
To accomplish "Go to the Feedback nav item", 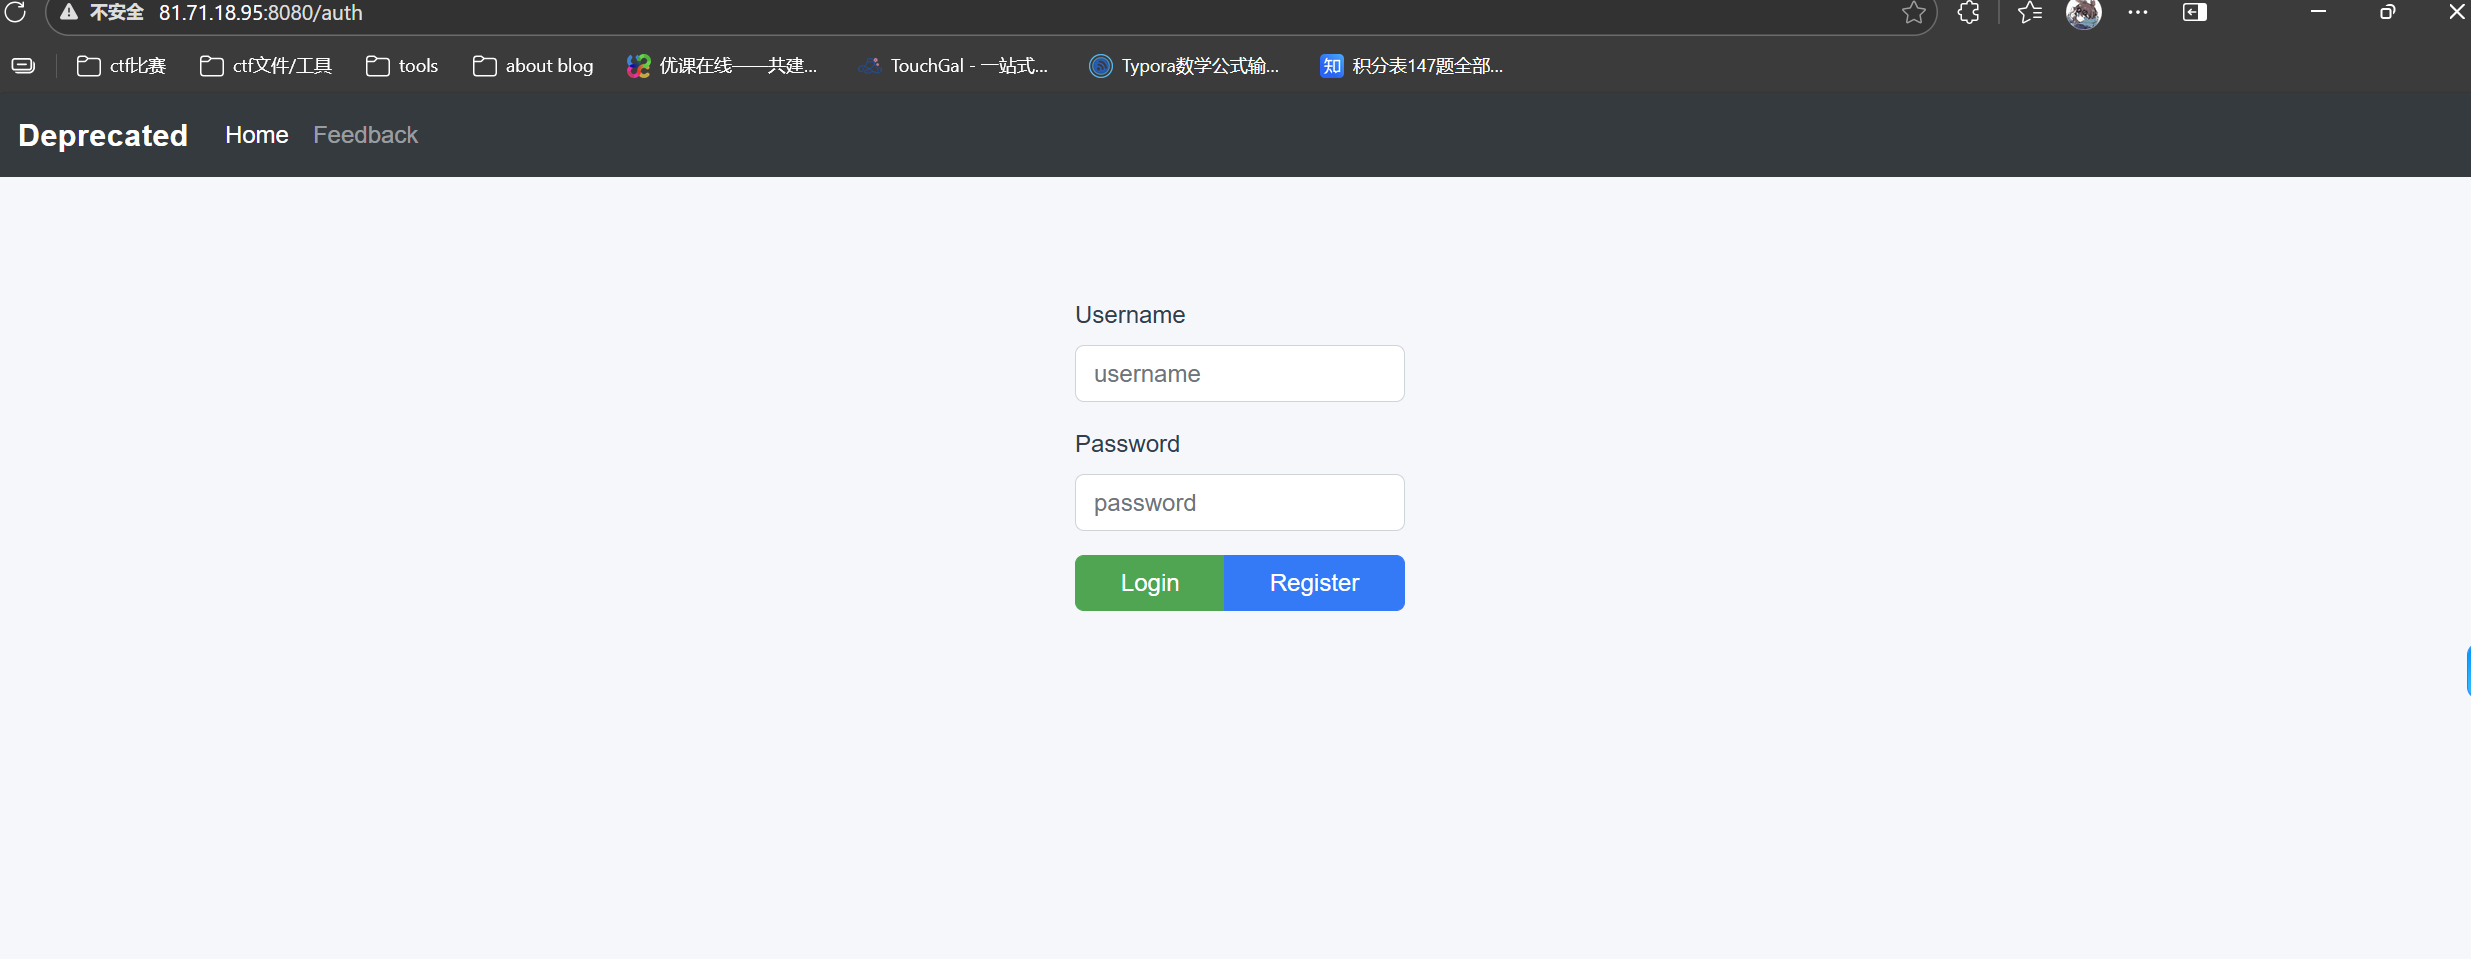I will click(366, 135).
